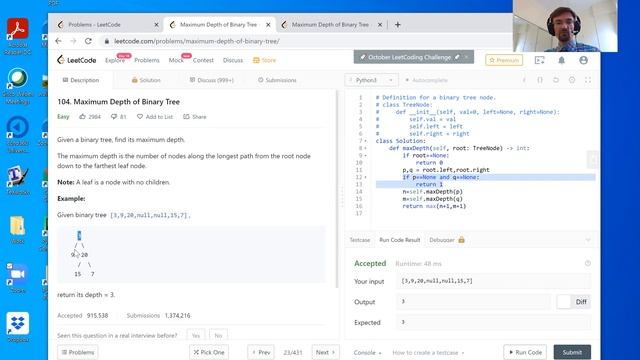Screen dimensions: 640x360
Task: View the Submissions tab
Action: point(277,80)
